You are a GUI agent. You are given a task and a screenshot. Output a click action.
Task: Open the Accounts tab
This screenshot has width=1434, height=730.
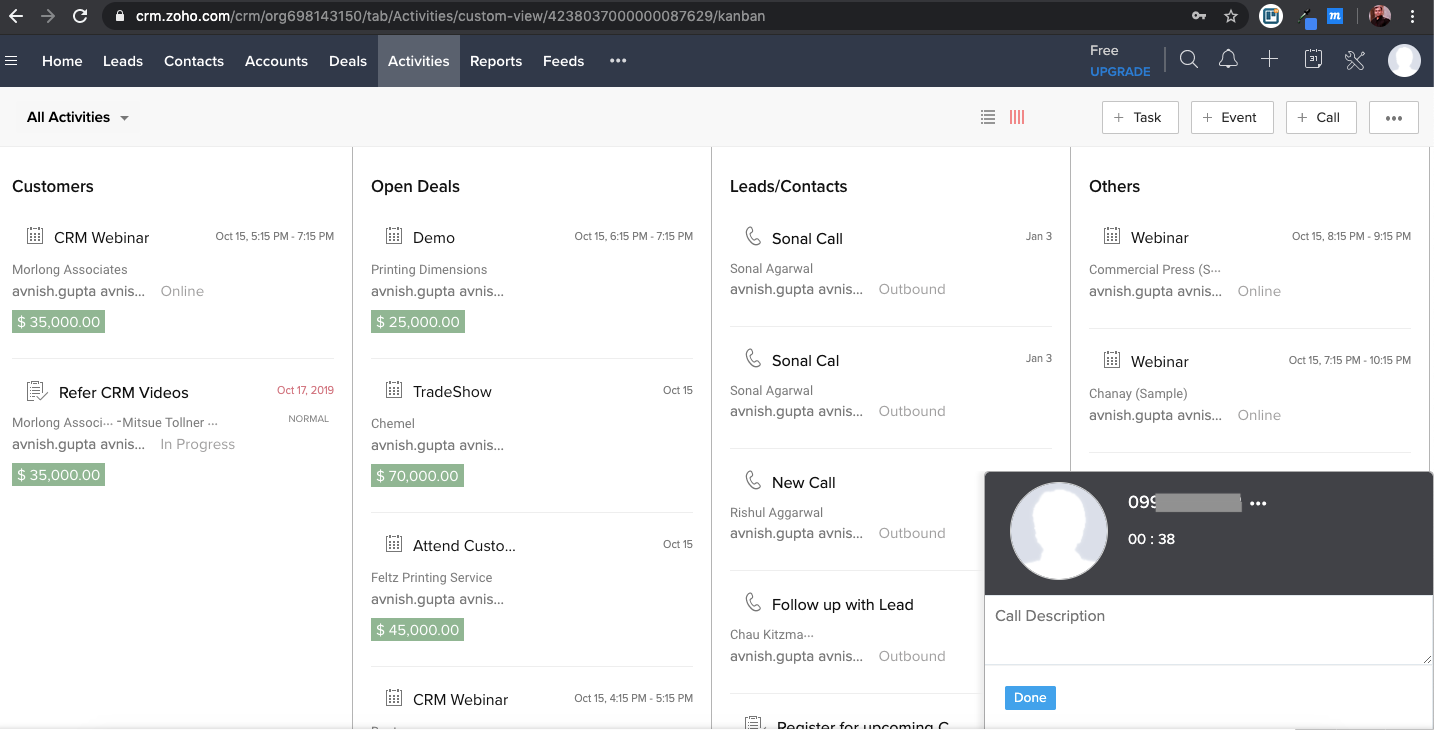(x=276, y=61)
